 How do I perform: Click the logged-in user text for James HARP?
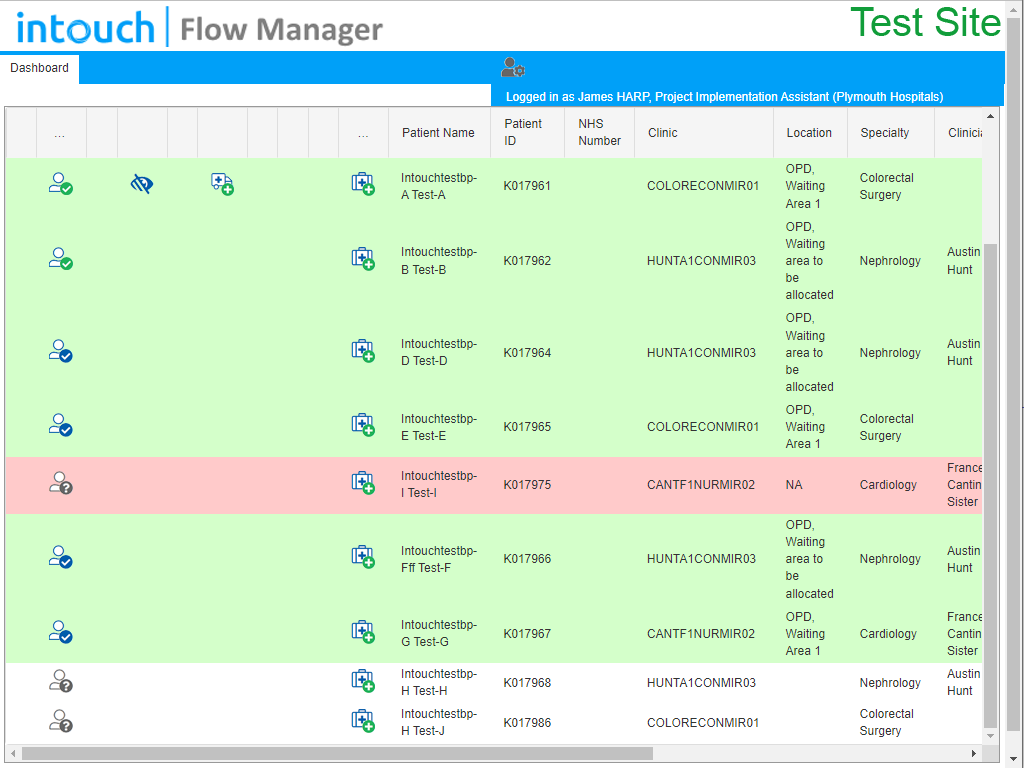pyautogui.click(x=724, y=97)
